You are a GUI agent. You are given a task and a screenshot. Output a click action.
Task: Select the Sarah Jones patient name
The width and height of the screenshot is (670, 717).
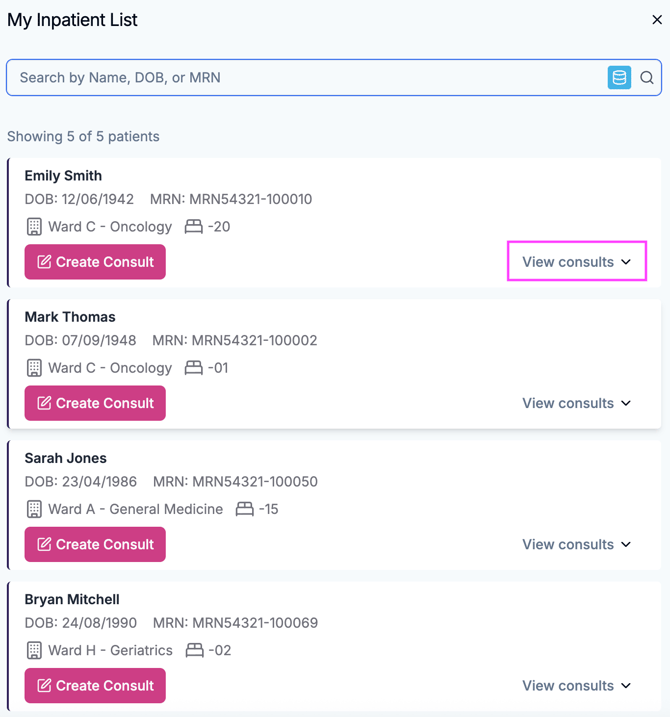pyautogui.click(x=66, y=458)
